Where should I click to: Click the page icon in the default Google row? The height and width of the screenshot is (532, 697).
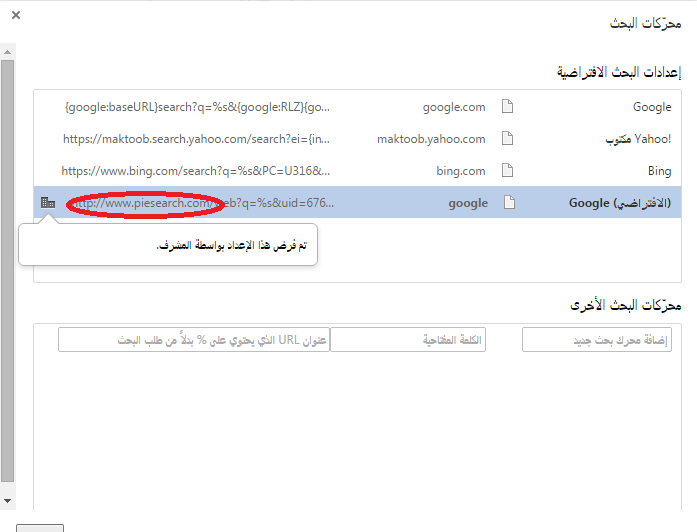point(509,203)
